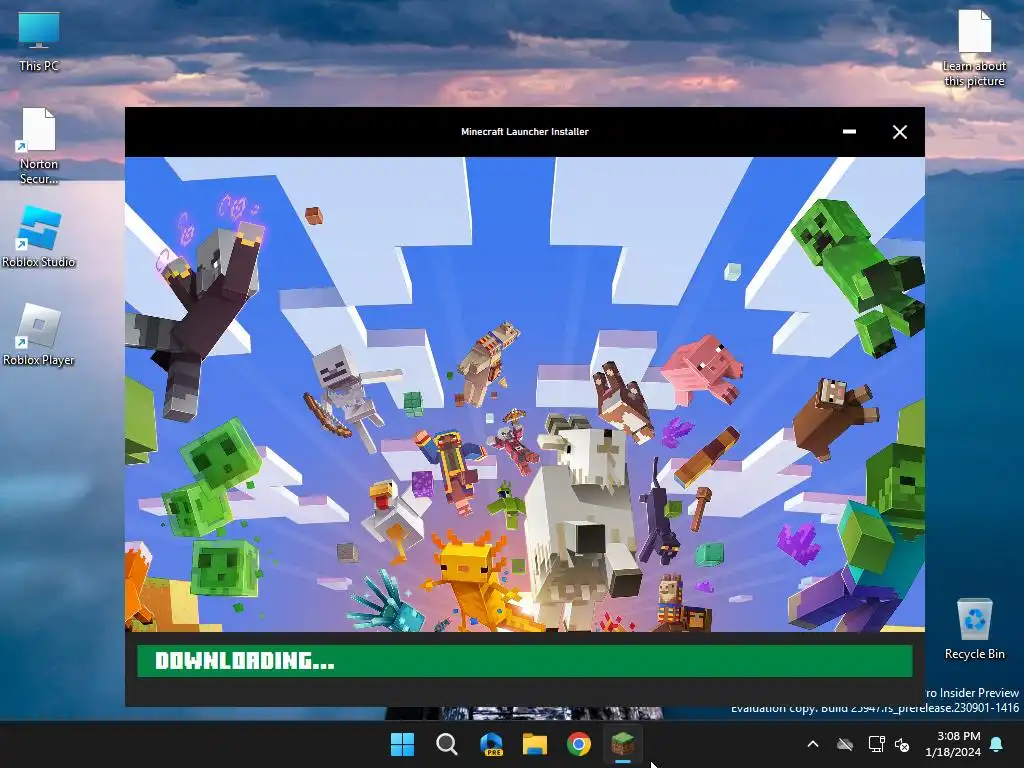Image resolution: width=1024 pixels, height=768 pixels.
Task: Click the OneDrive cloud tray icon
Action: coord(845,744)
